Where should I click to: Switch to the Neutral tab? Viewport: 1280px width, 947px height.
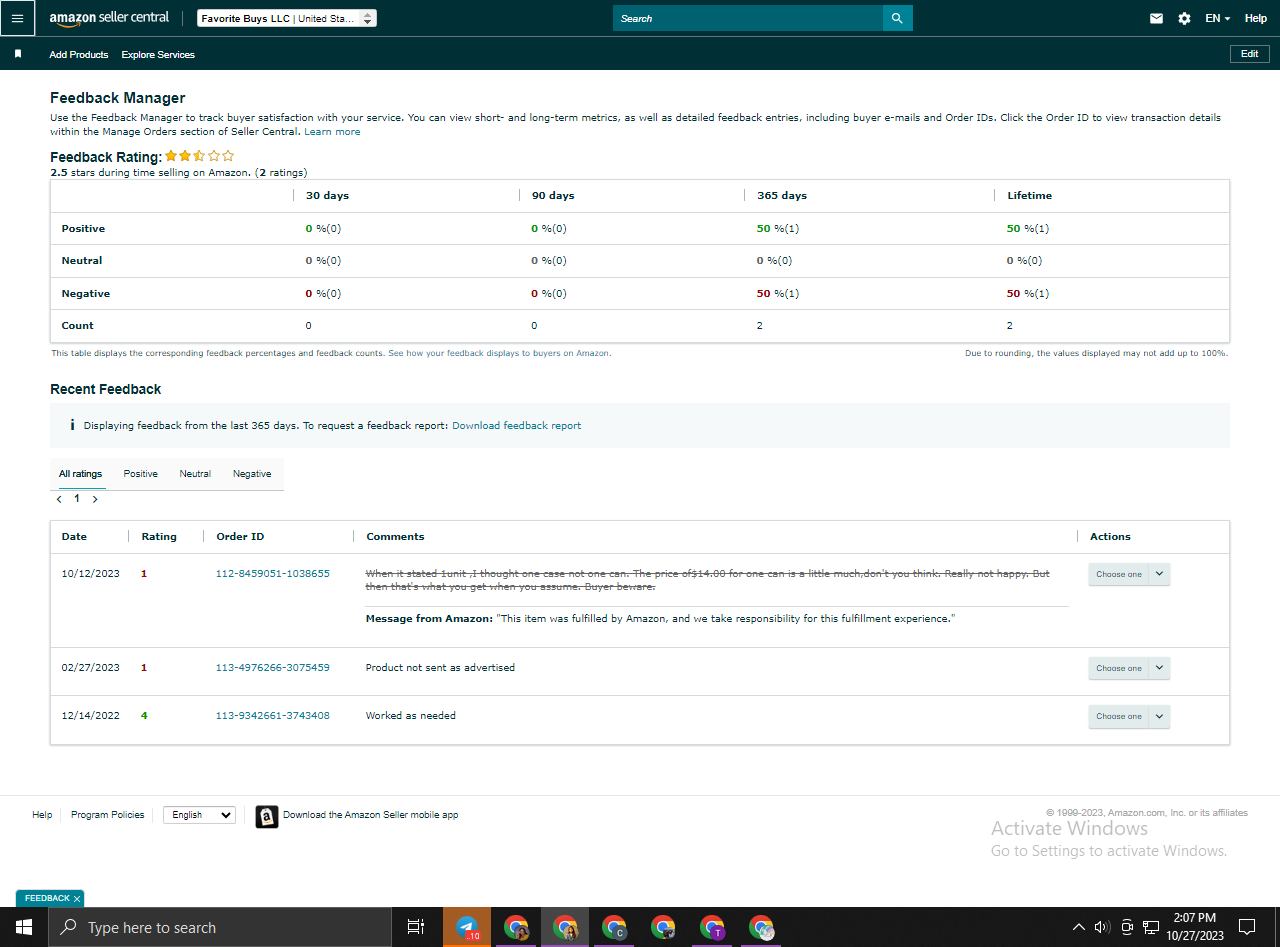(195, 474)
